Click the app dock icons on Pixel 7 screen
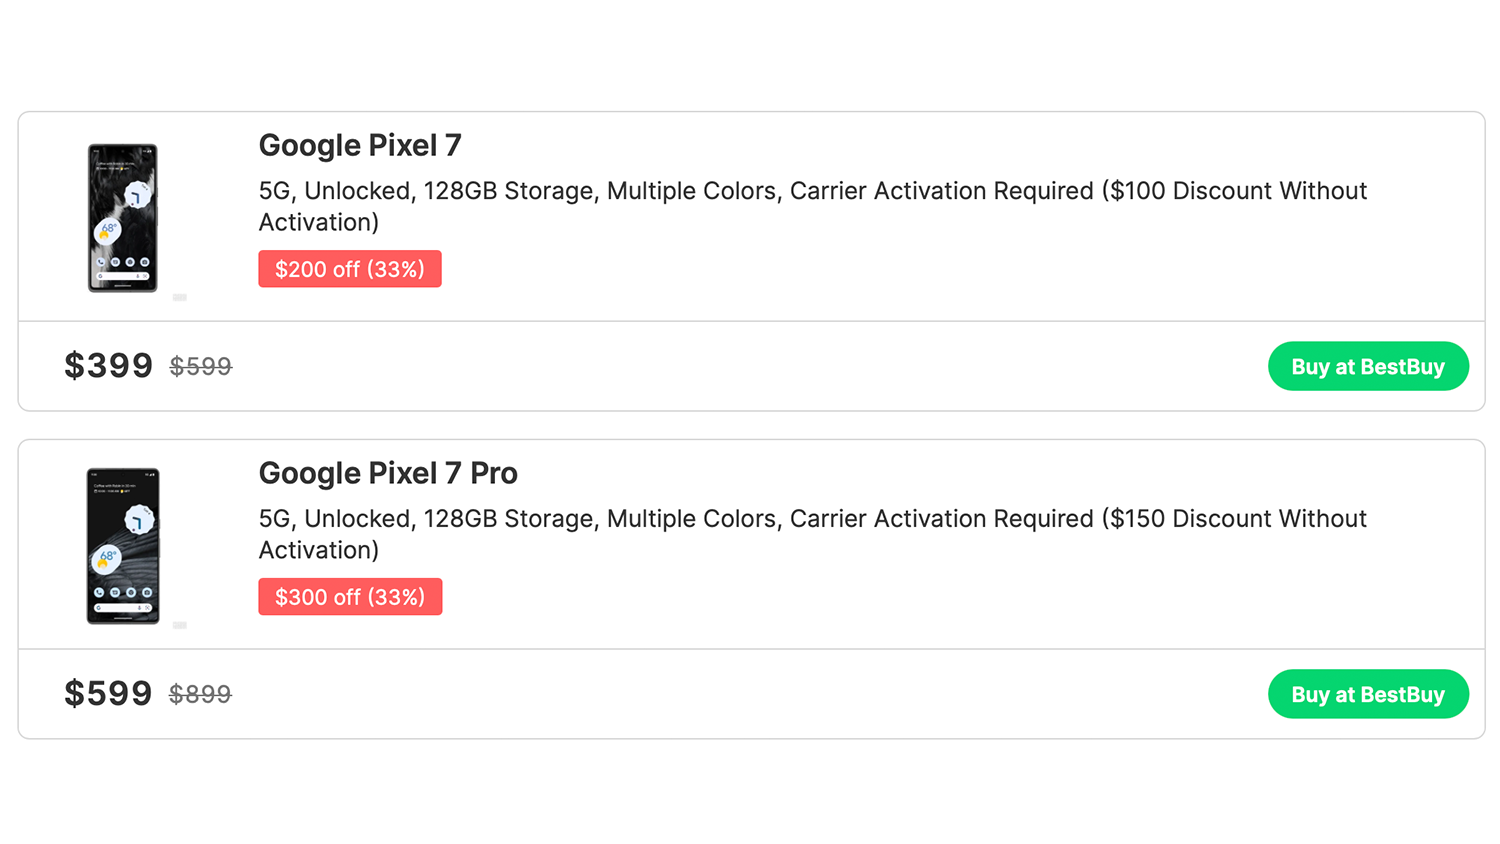This screenshot has width=1500, height=844. pyautogui.click(x=123, y=262)
